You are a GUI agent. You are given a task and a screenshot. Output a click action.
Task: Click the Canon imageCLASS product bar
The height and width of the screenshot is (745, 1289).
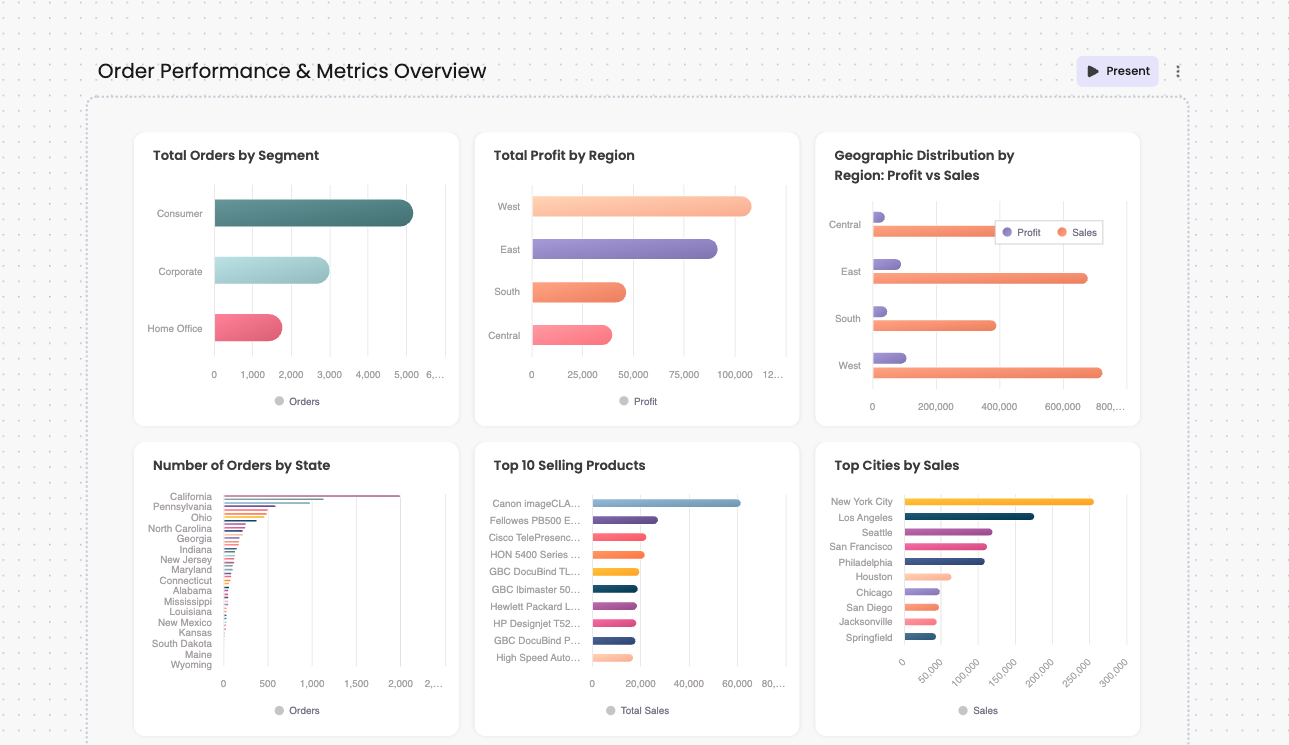pos(666,503)
